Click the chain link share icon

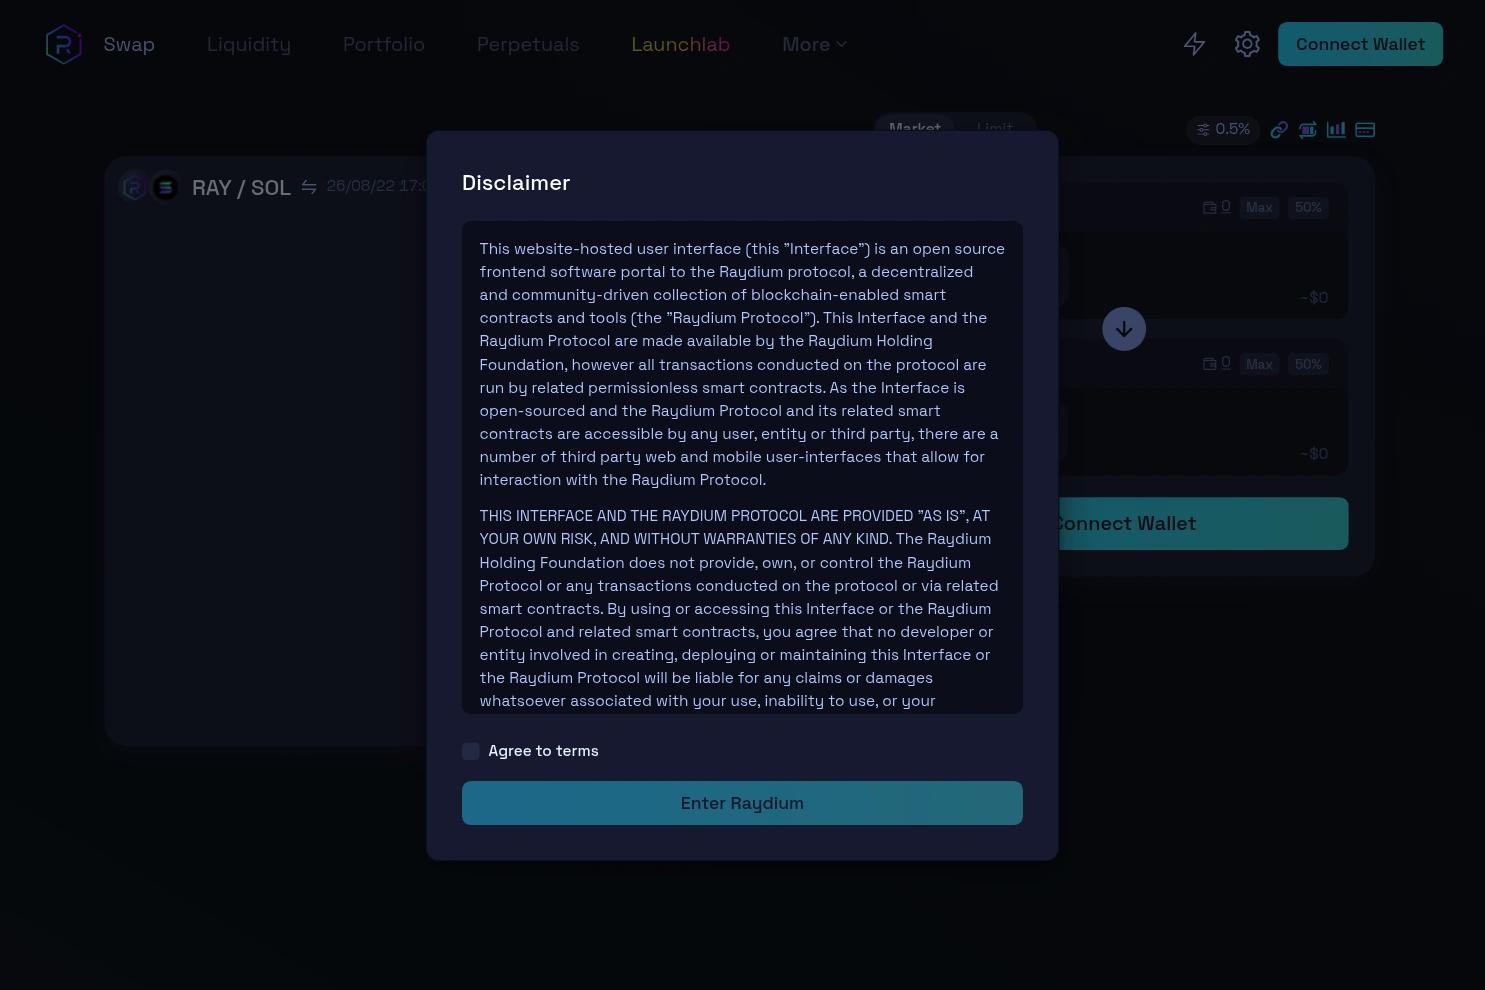click(x=1279, y=130)
